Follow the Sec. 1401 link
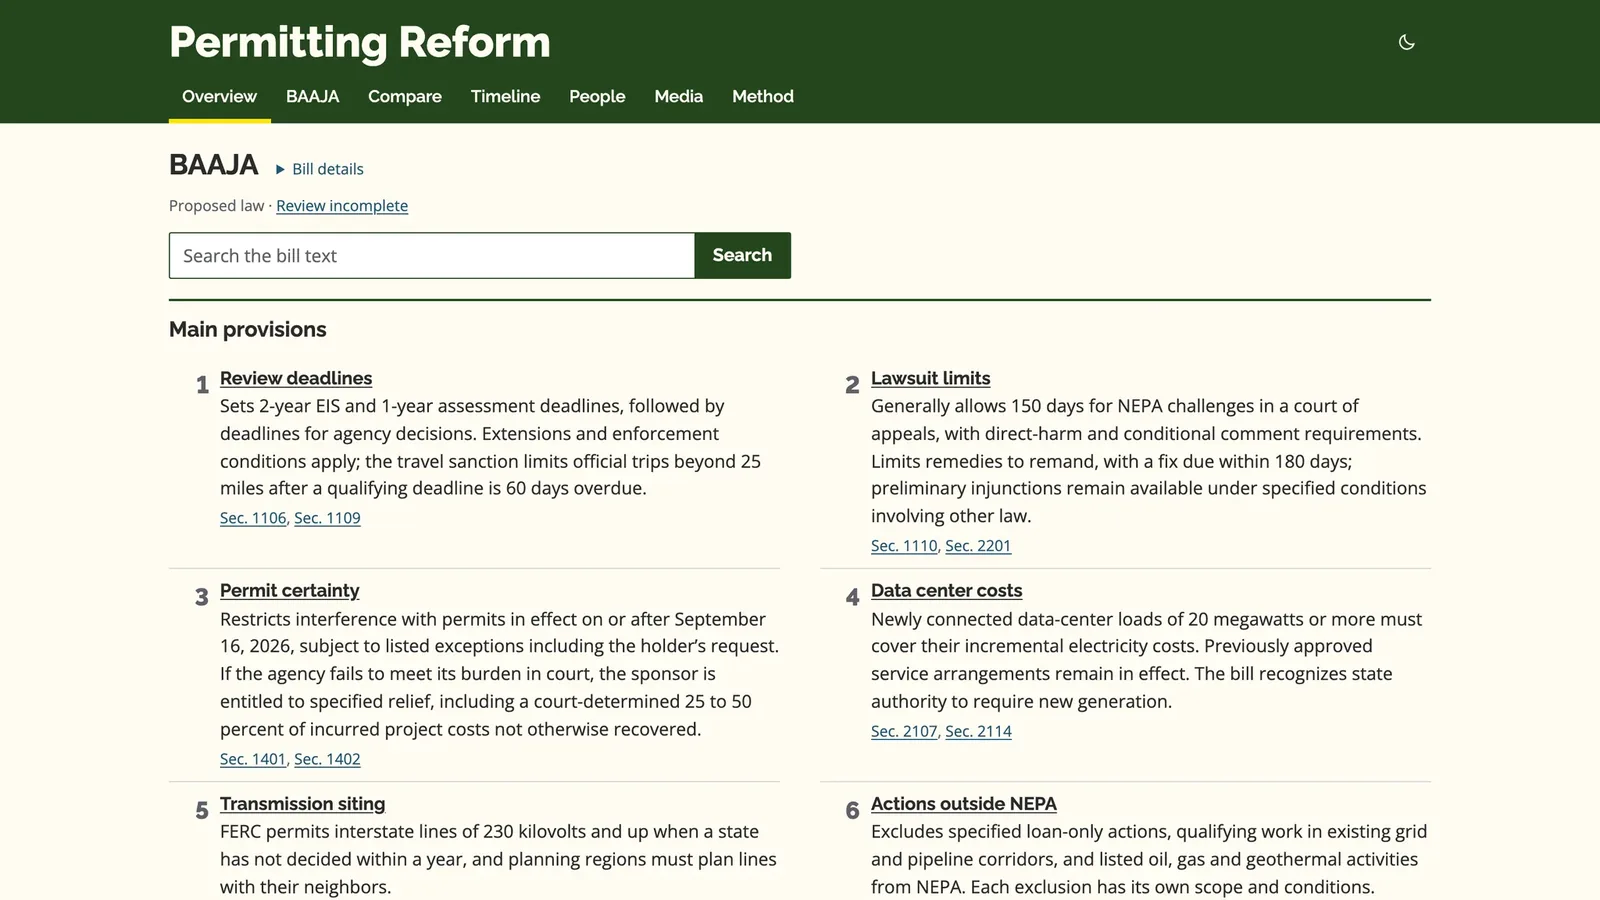 [253, 759]
